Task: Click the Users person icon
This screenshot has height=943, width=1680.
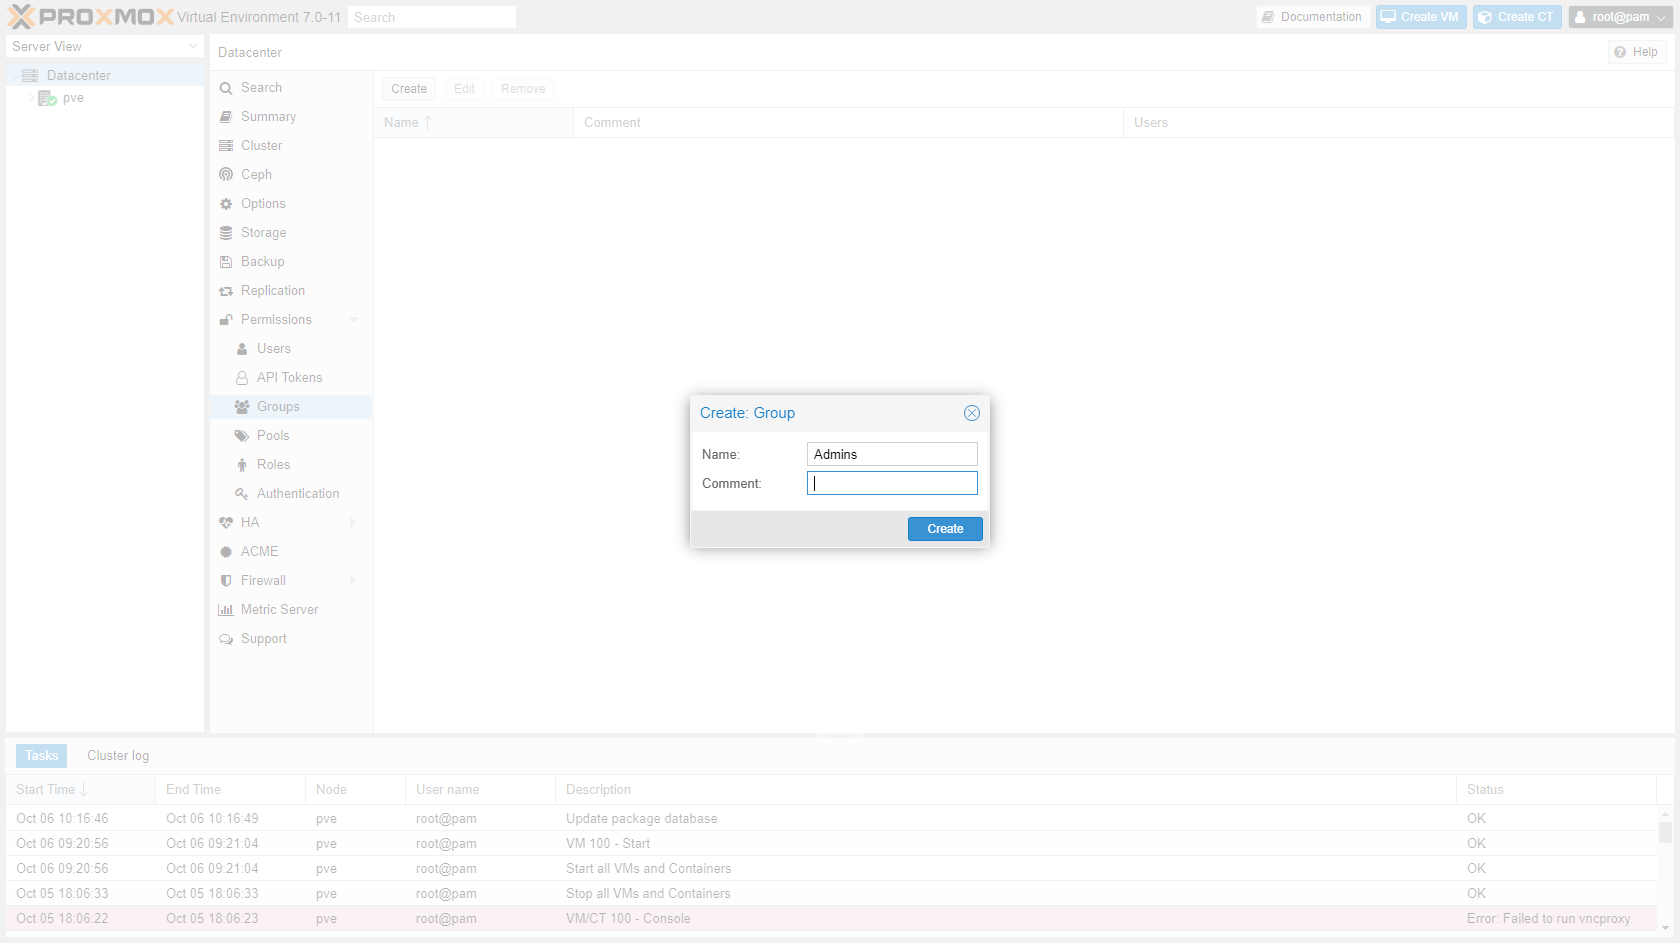Action: coord(242,349)
